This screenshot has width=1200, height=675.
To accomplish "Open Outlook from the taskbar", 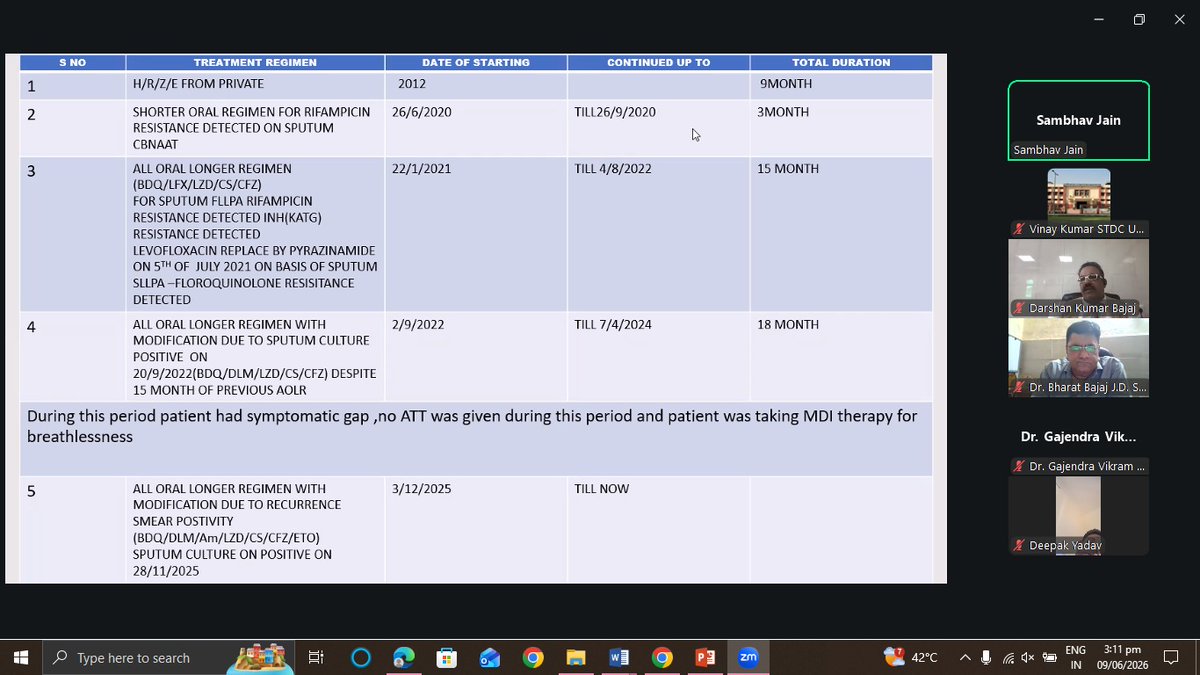I will point(490,657).
